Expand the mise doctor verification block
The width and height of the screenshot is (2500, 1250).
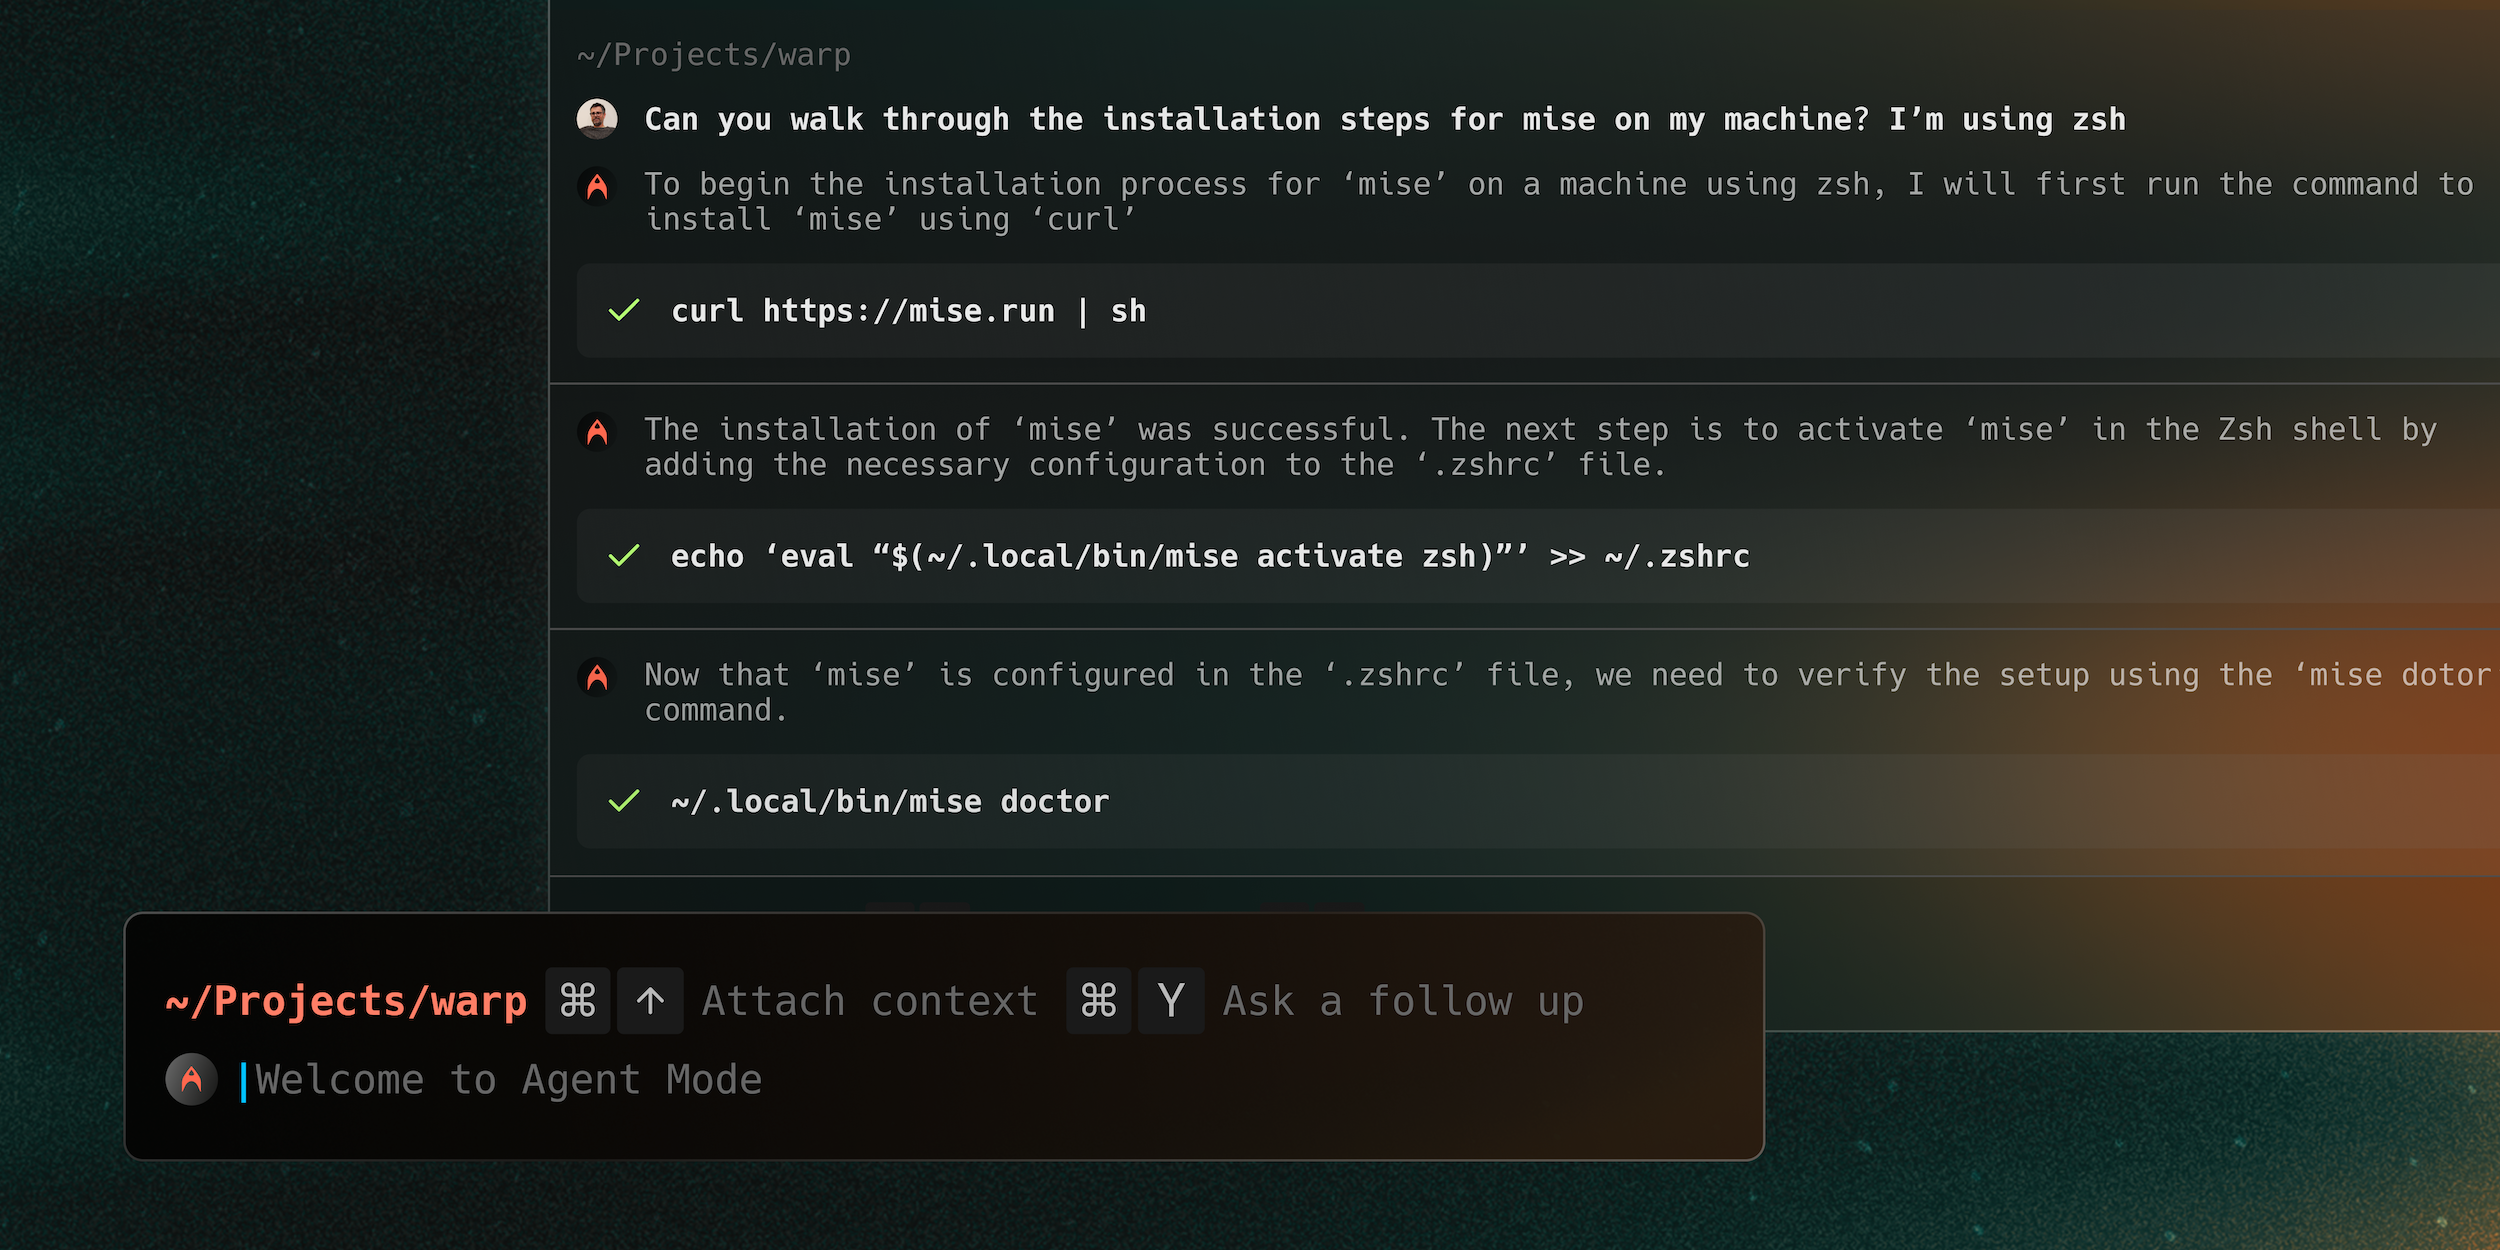[x=597, y=676]
